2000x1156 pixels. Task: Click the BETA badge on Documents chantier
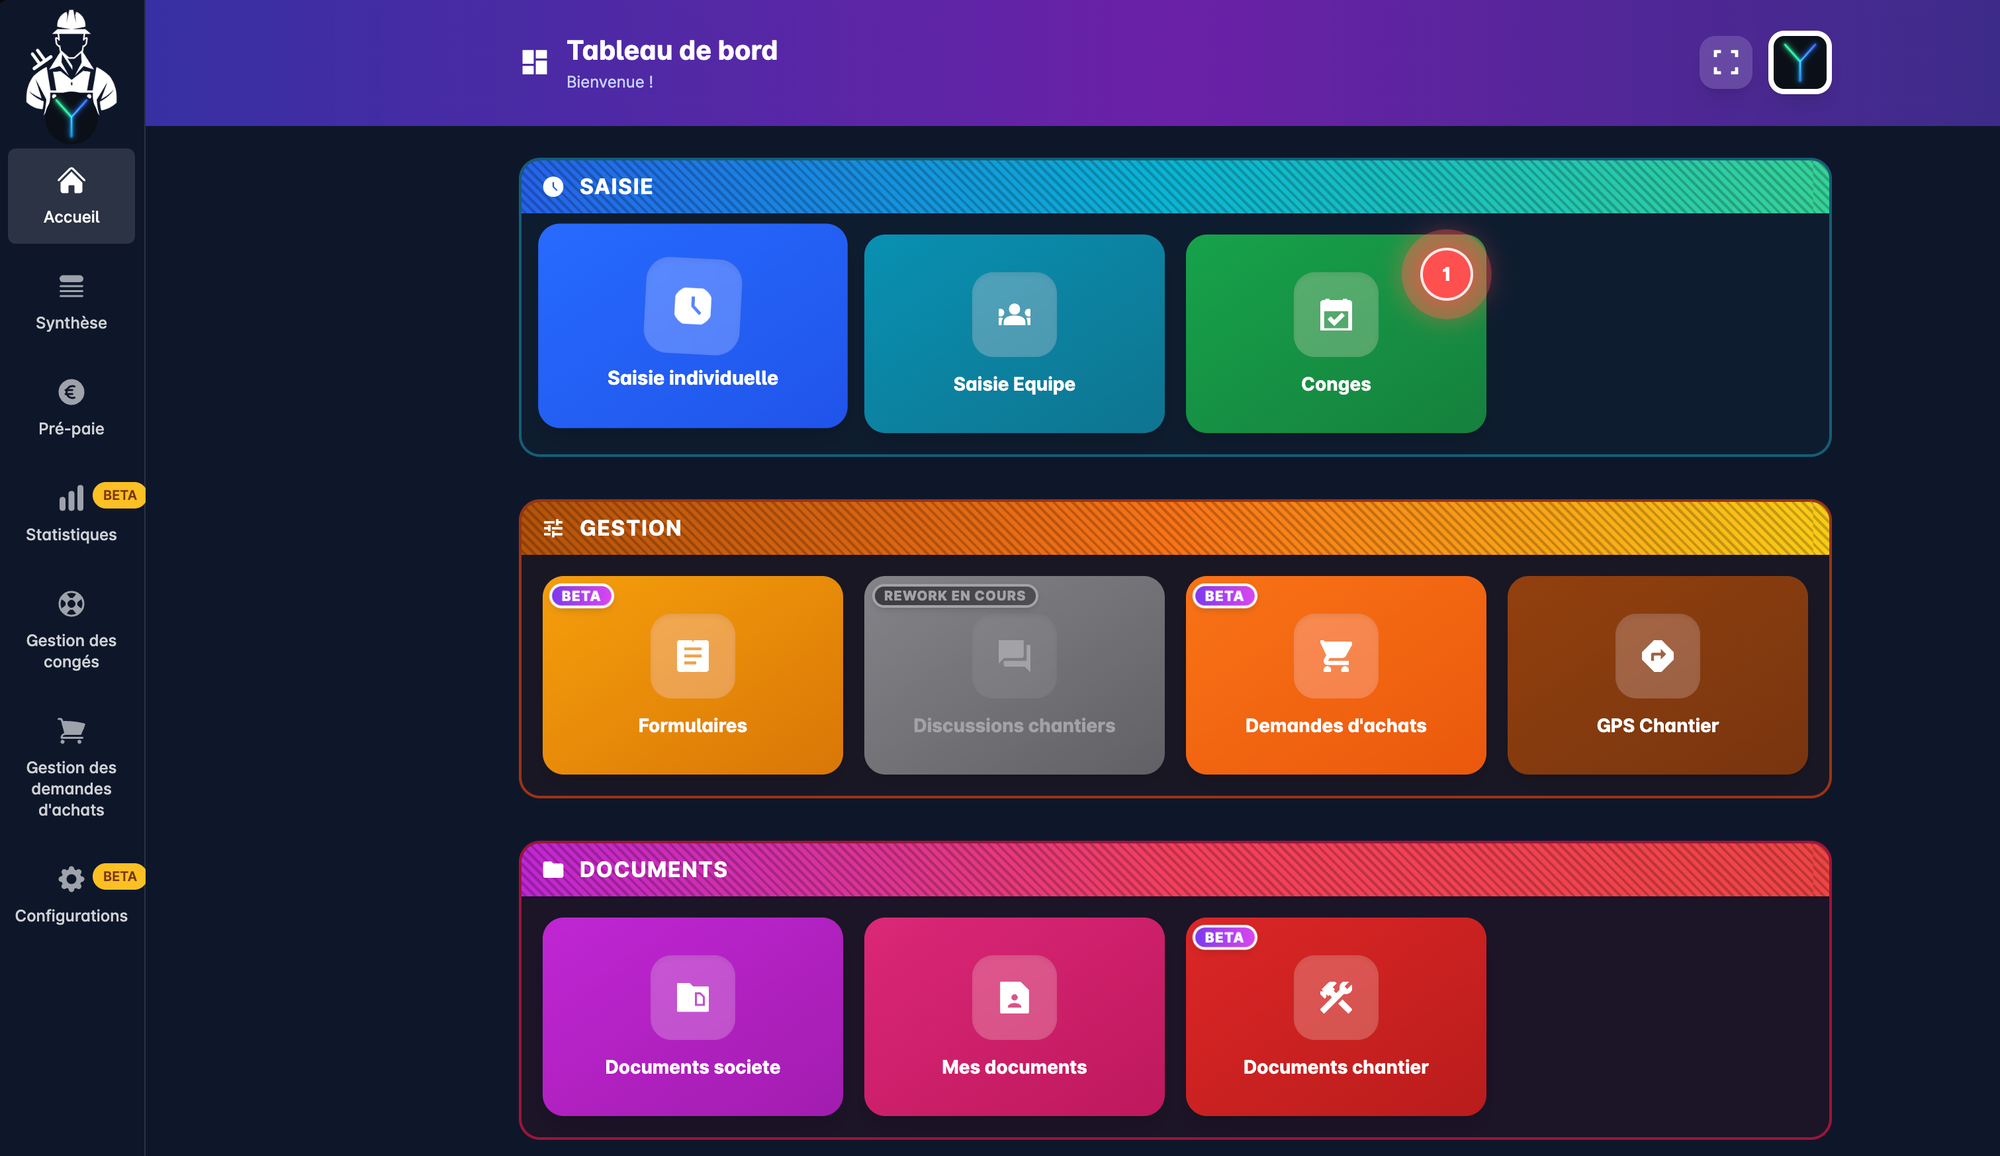1224,938
